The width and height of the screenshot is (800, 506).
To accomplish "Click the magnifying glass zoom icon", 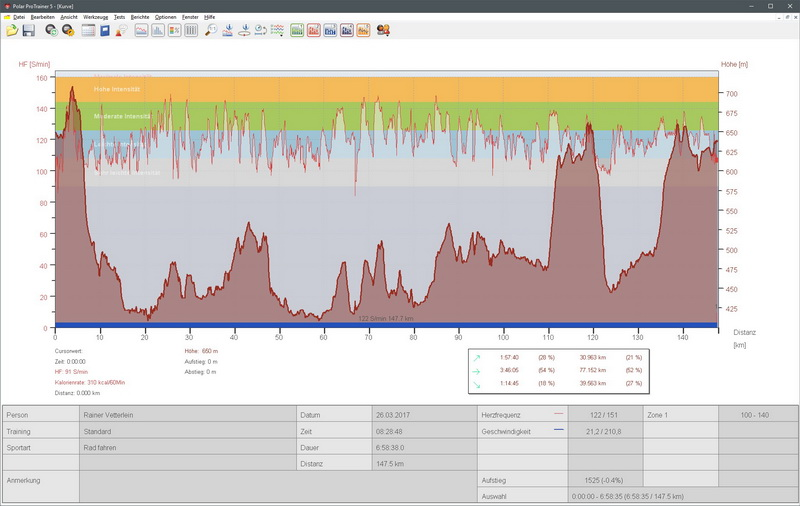I will point(210,31).
